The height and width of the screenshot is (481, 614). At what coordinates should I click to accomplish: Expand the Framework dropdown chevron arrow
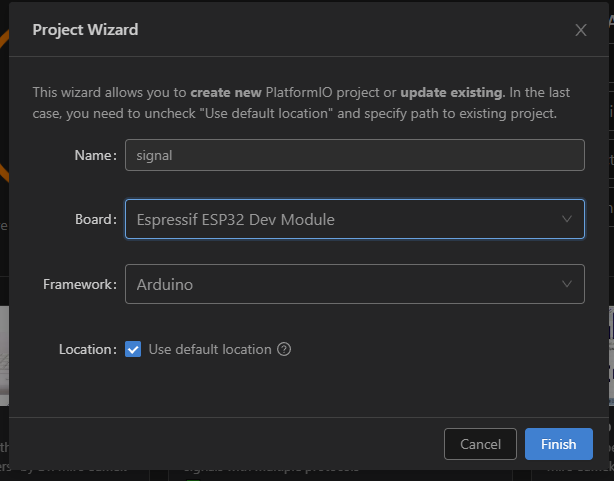point(567,284)
